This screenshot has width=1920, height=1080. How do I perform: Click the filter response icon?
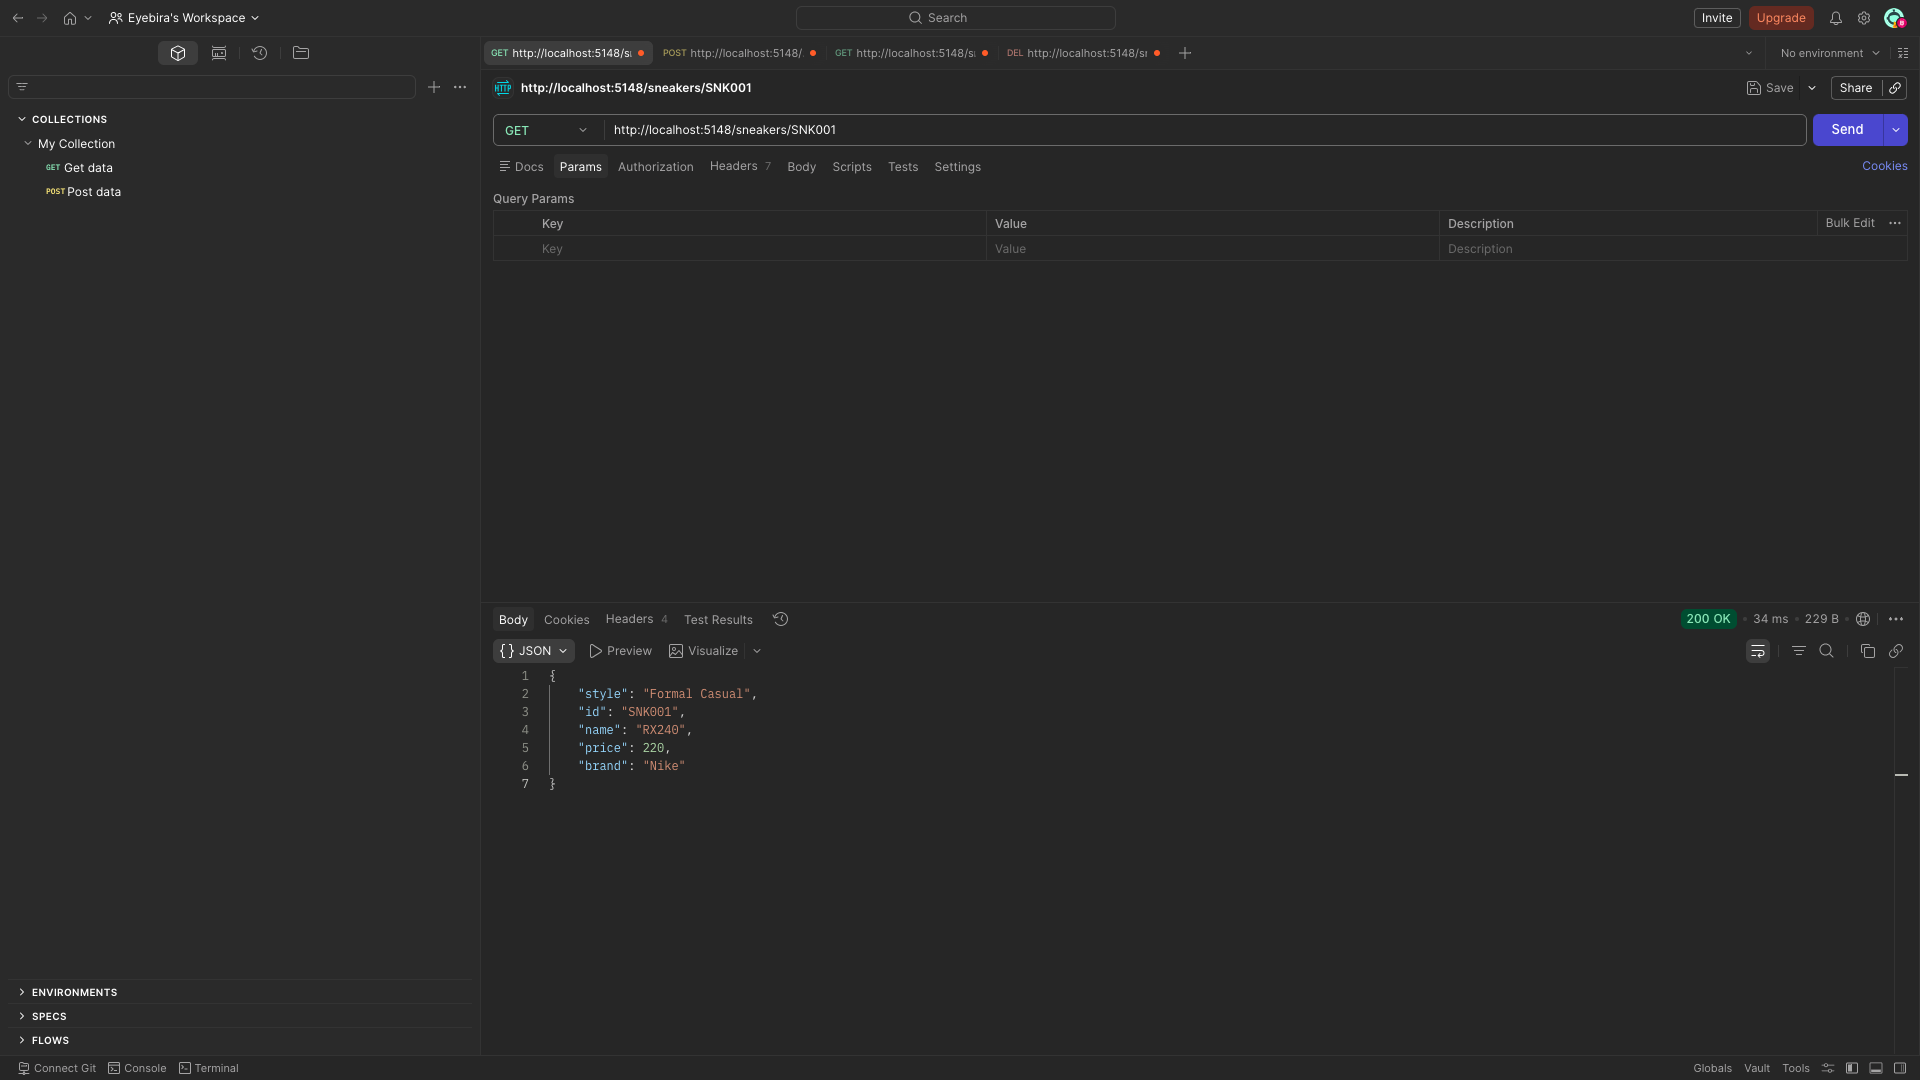[1798, 651]
